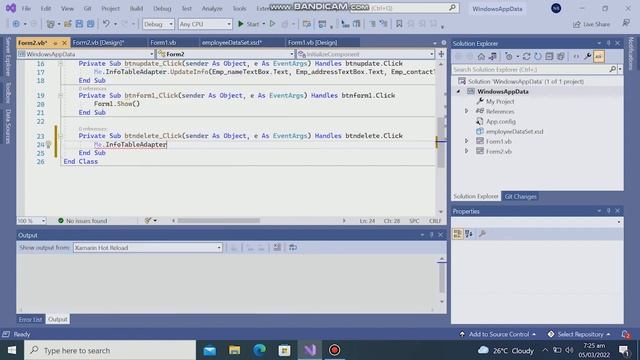This screenshot has height=360, width=640.
Task: Click Refresh icon in Solution Explorer
Action: coord(538,57)
